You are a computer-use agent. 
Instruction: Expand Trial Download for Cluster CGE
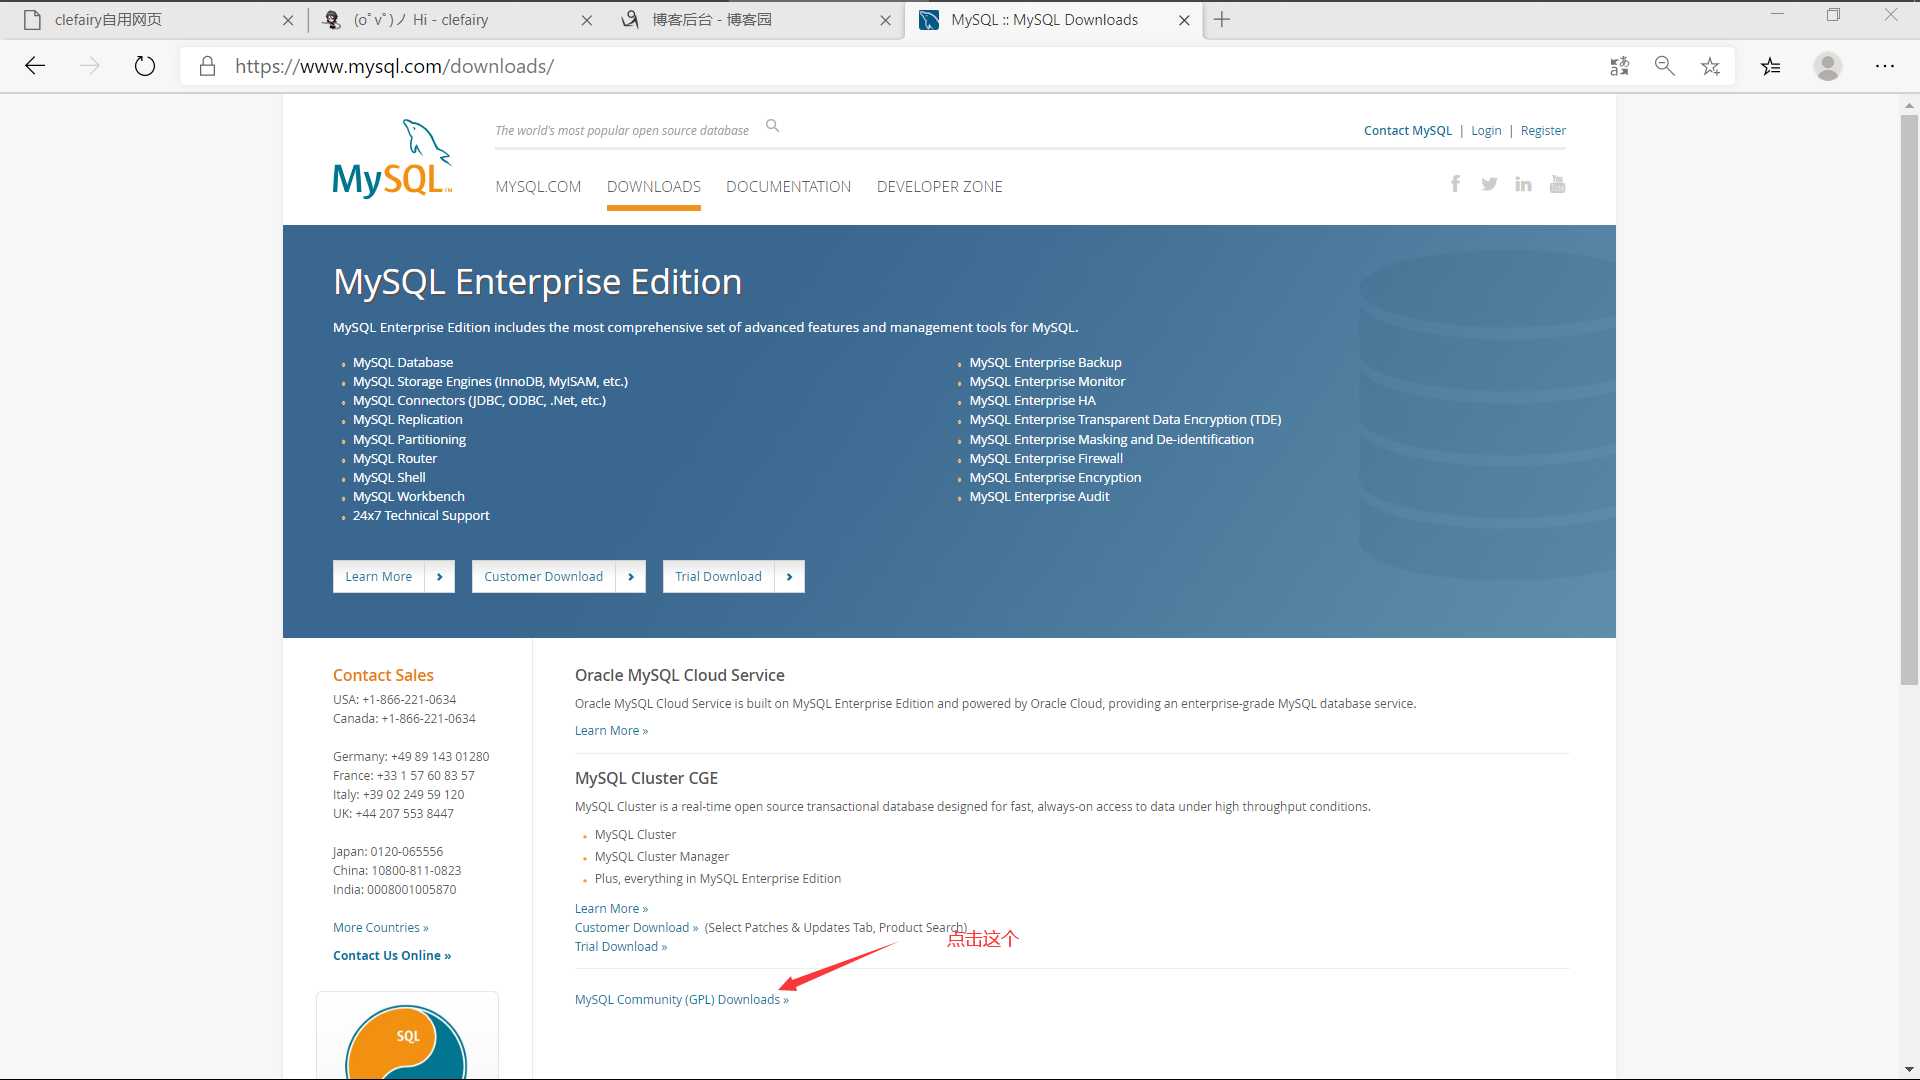(x=620, y=945)
